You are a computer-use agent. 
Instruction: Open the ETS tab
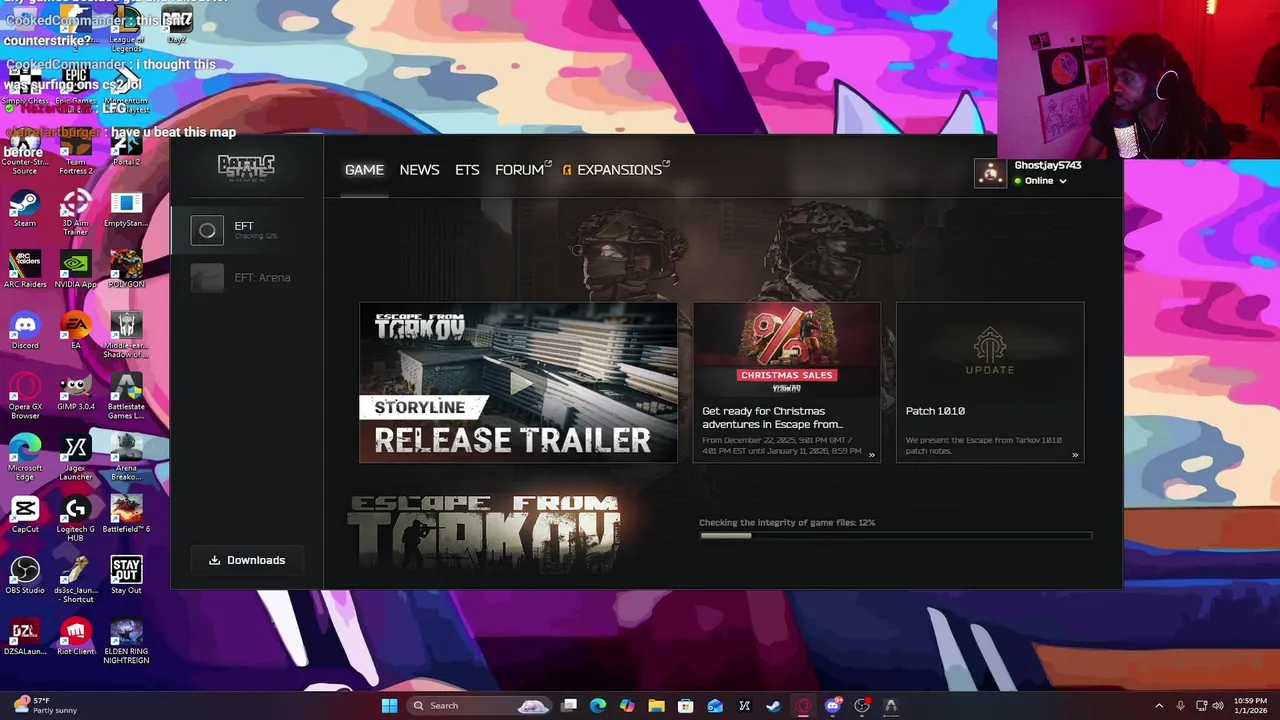[x=467, y=170]
